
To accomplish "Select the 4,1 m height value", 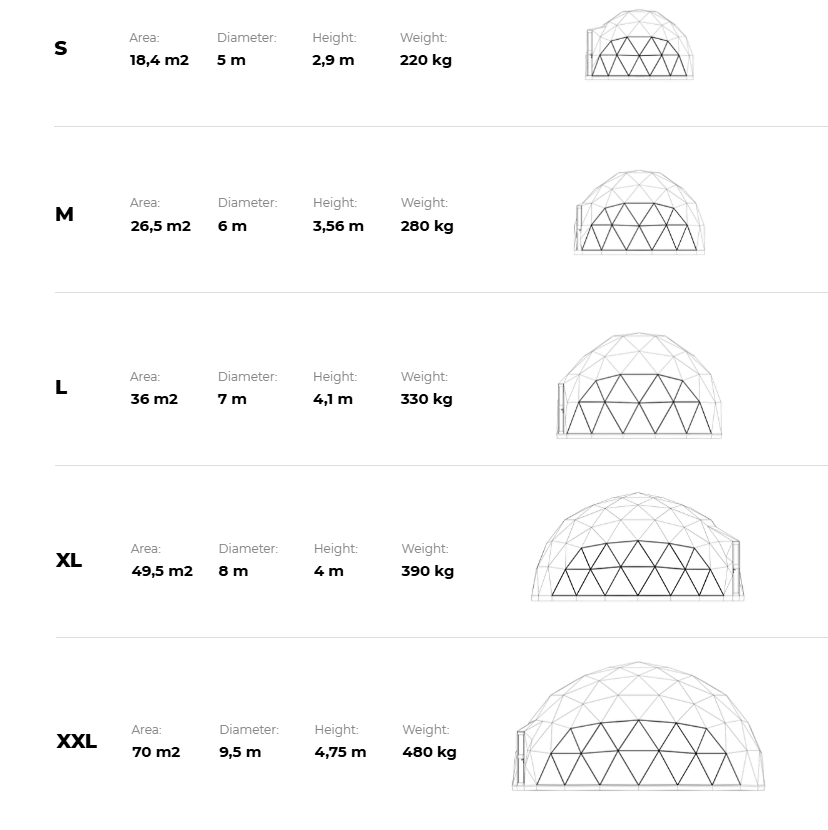I will pyautogui.click(x=333, y=399).
